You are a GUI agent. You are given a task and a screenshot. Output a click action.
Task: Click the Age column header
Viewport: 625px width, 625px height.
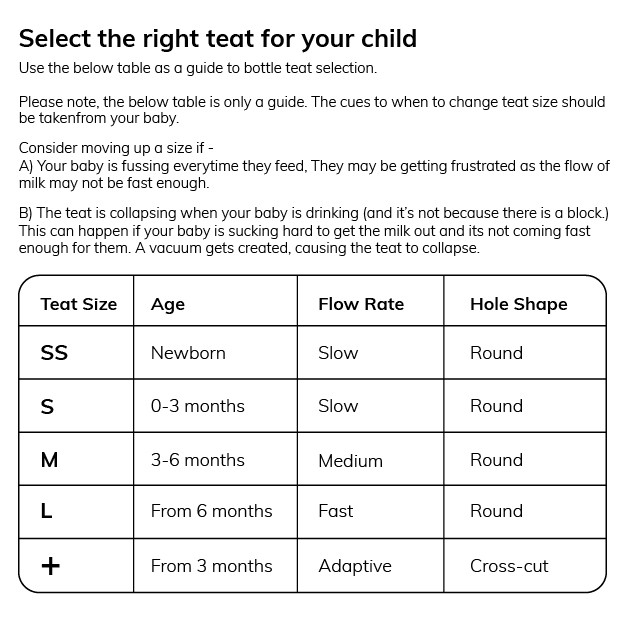(167, 304)
